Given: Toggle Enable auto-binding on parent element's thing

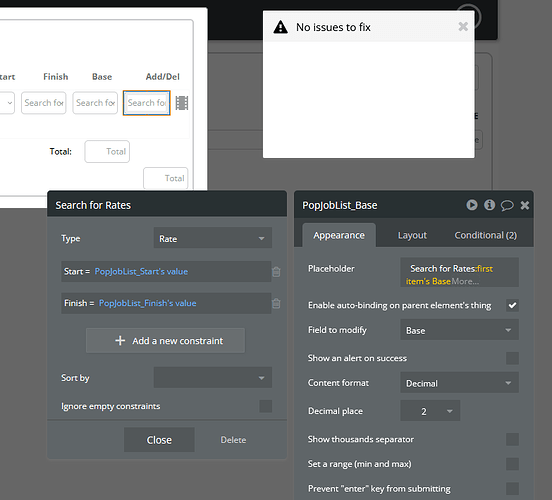Looking at the screenshot, I should tap(512, 305).
